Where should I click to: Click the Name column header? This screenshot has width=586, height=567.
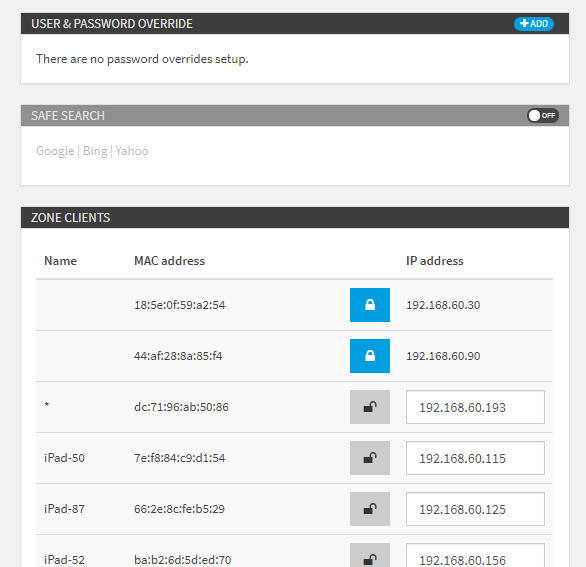[x=60, y=261]
